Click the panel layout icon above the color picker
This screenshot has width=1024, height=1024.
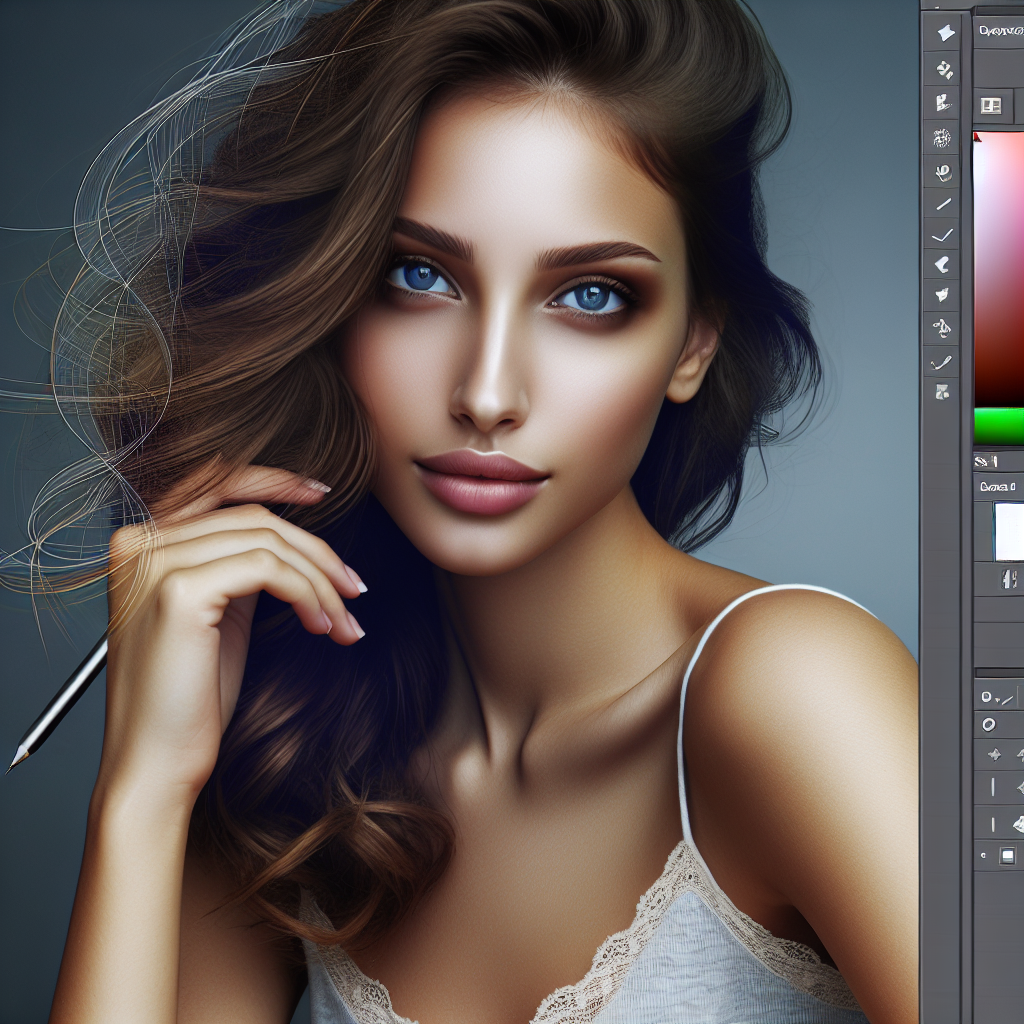(991, 105)
